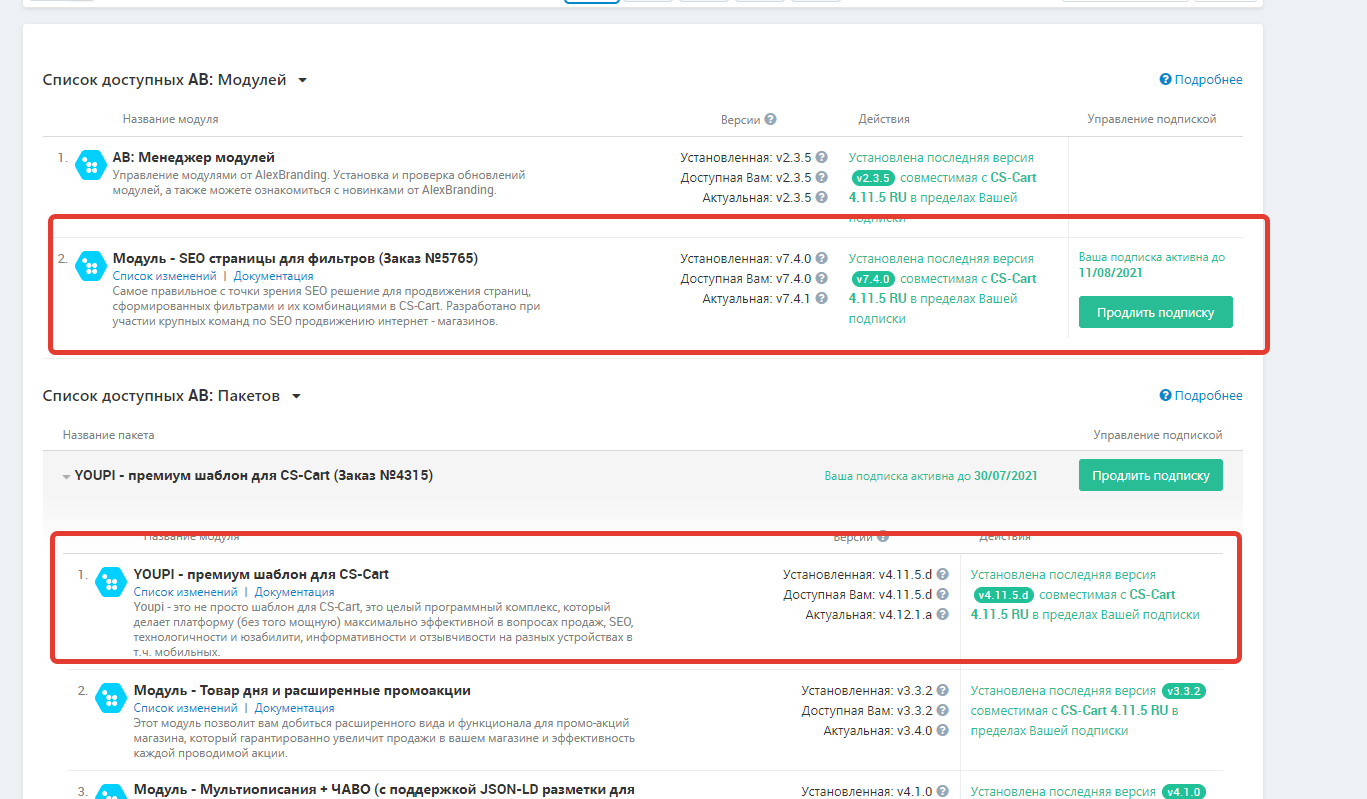Click help icon beside Доступная Вам v7.4.0
The image size is (1367, 799).
822,278
